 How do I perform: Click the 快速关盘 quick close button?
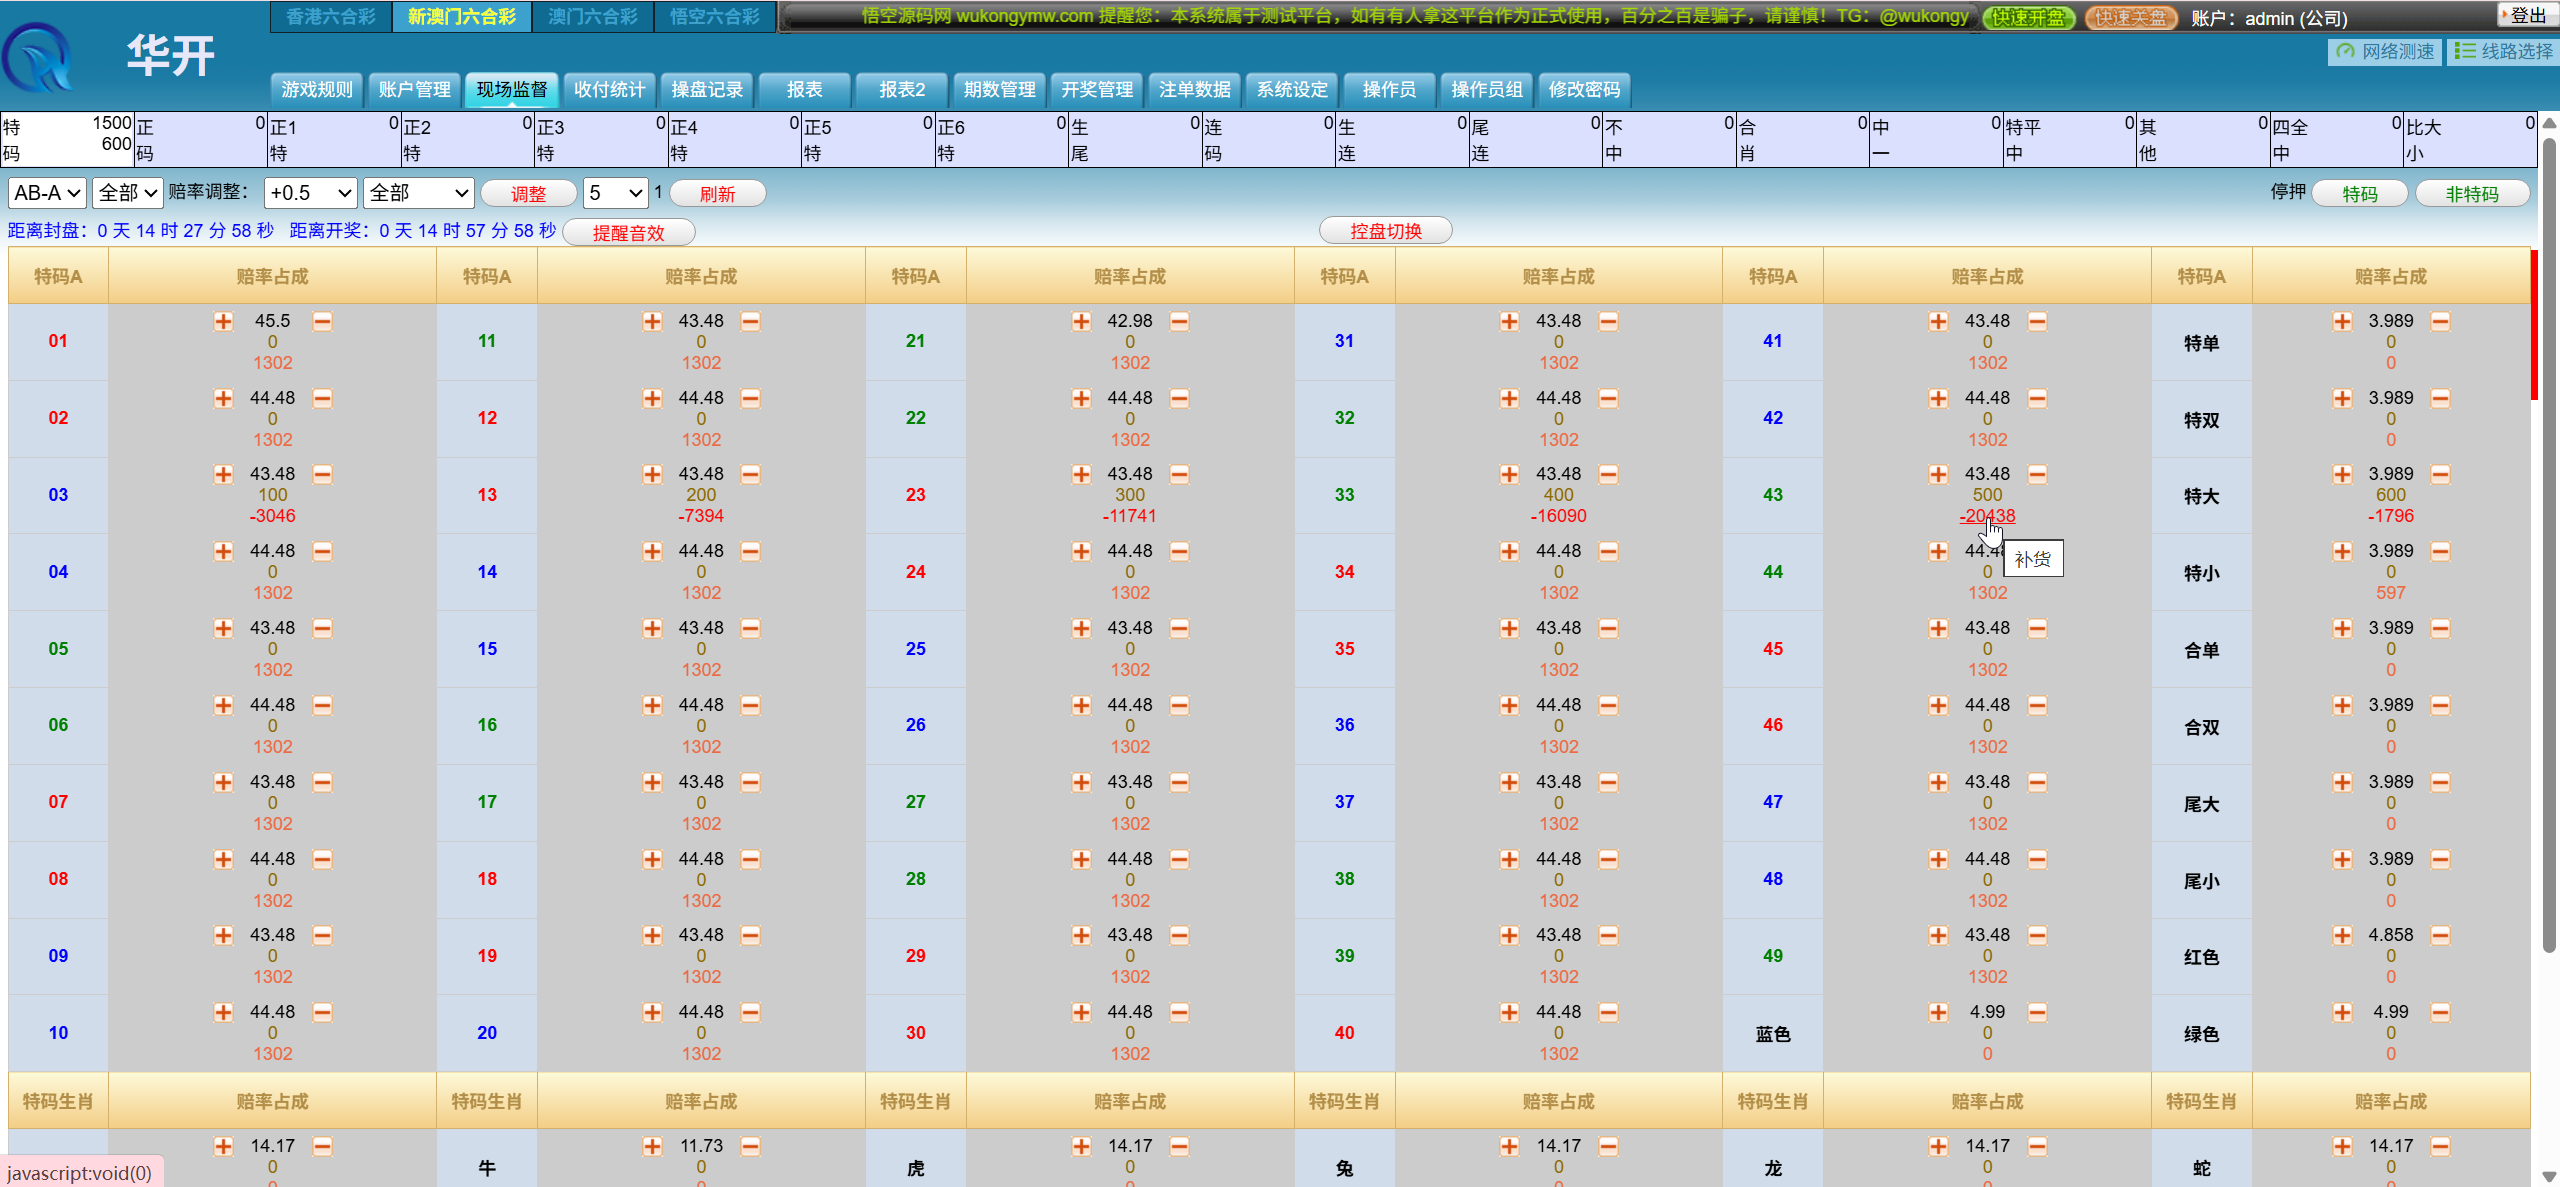pos(2131,18)
